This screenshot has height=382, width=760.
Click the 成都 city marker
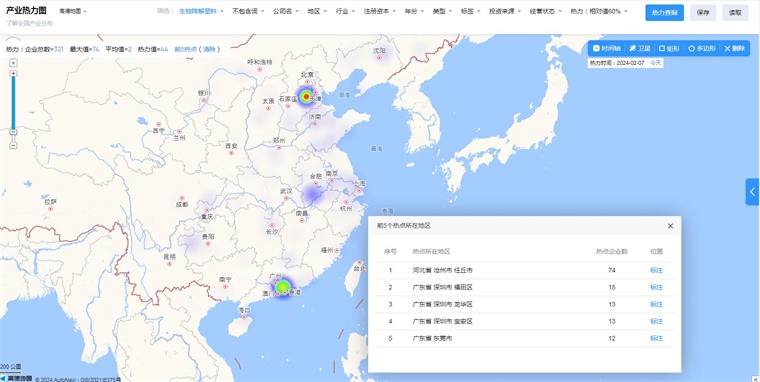[182, 198]
